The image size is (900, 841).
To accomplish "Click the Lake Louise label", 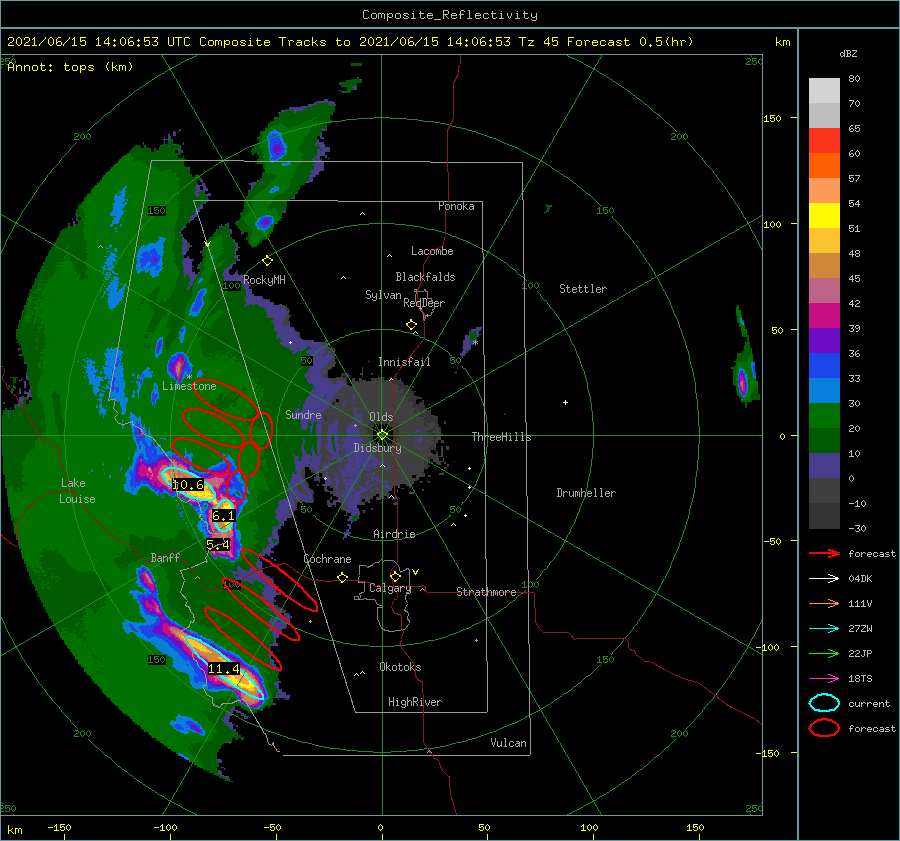I will [77, 491].
